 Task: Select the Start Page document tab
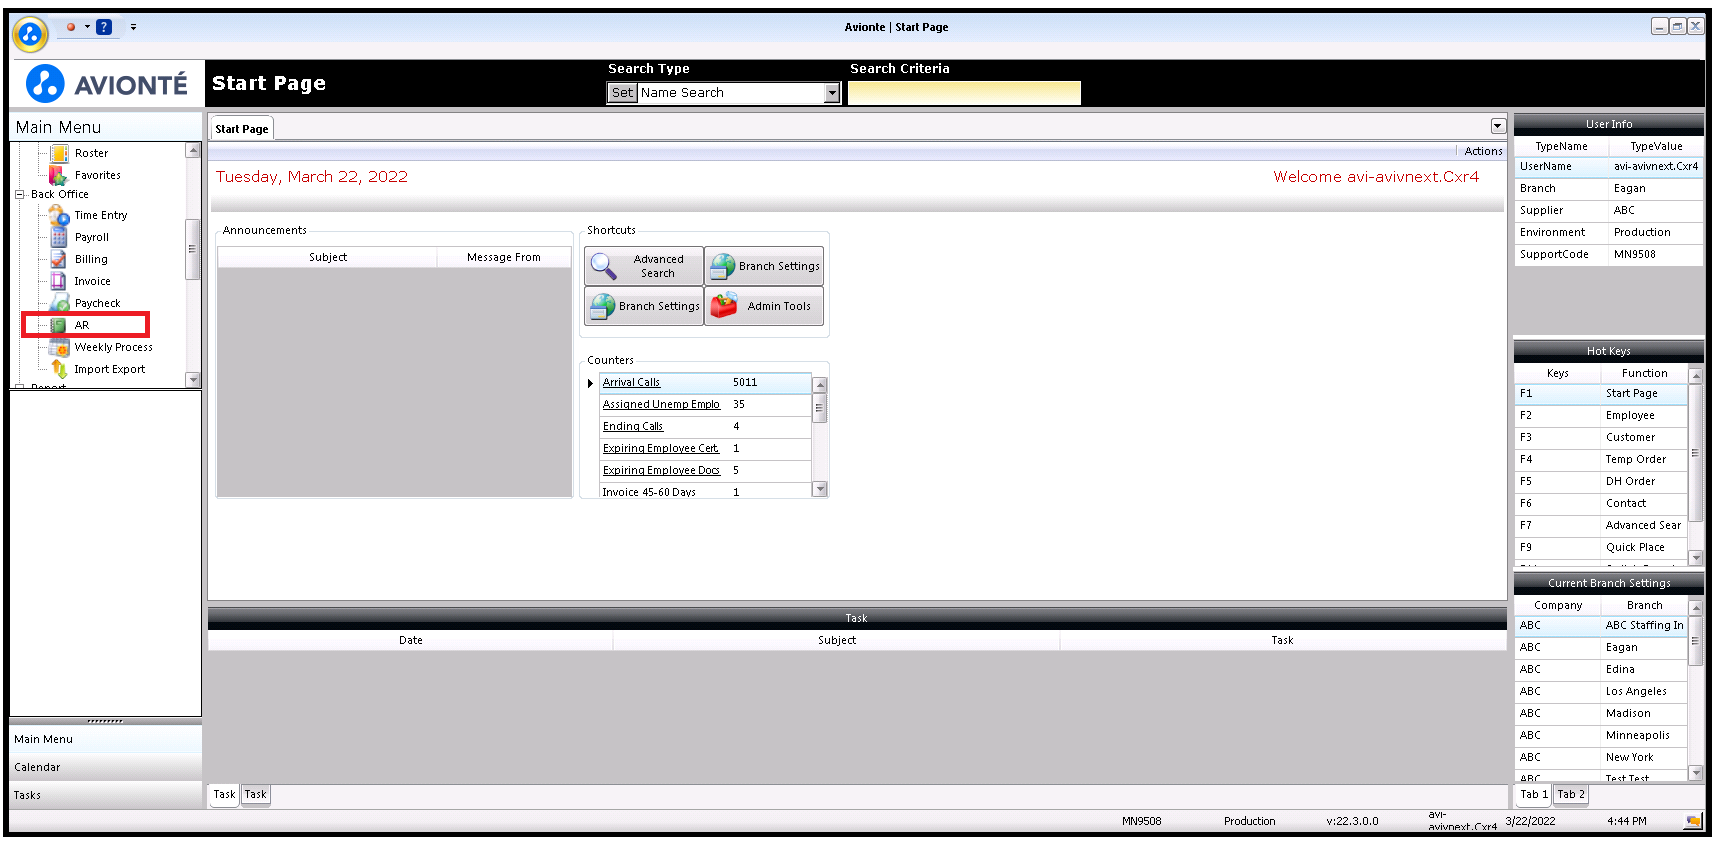(242, 129)
